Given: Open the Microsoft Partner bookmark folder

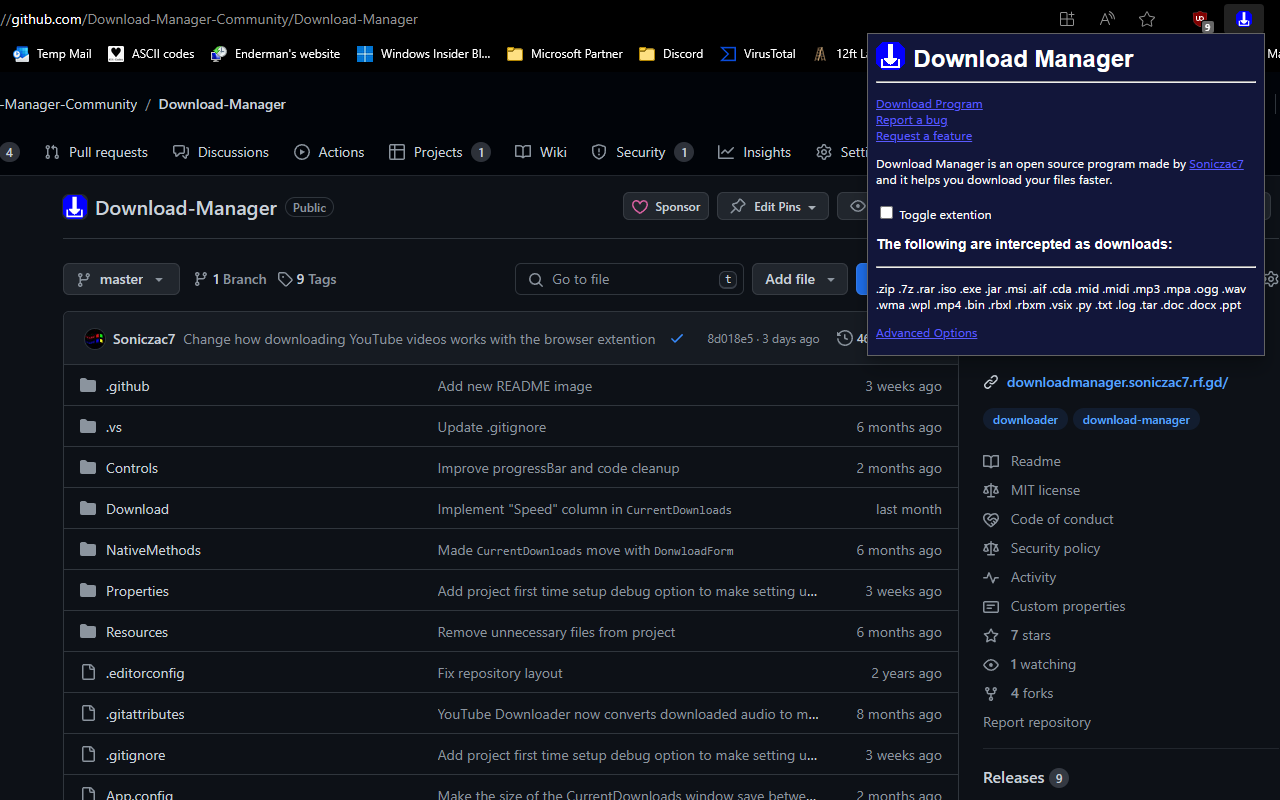Looking at the screenshot, I should [x=565, y=54].
